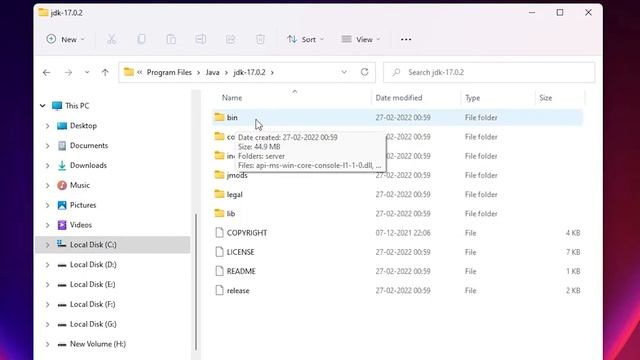Click the Rename icon in toolbar

point(200,40)
